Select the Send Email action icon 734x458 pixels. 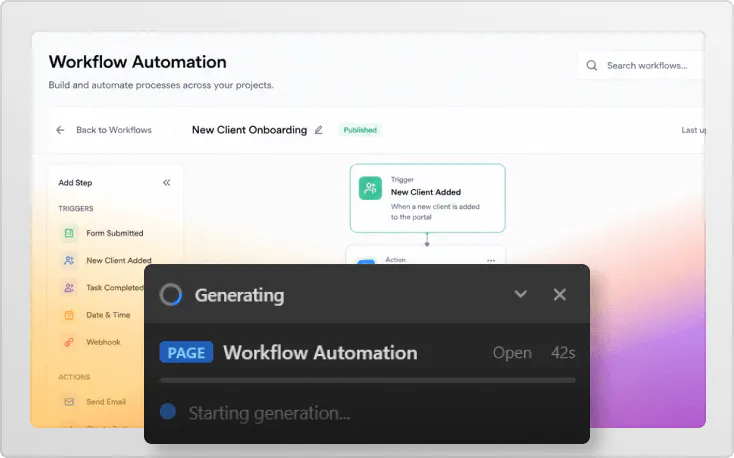click(69, 402)
